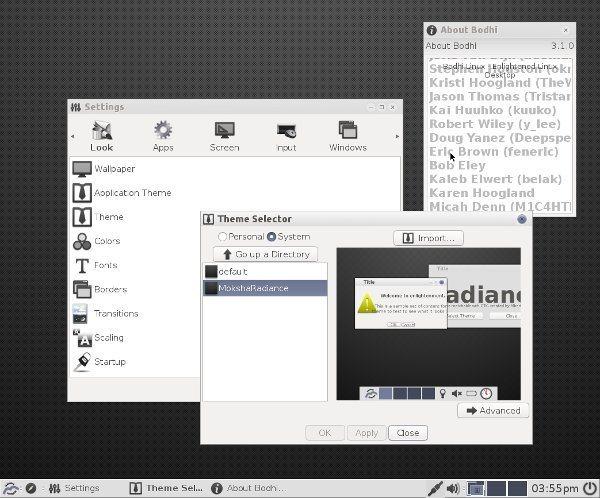
Task: Close Theme Selector with round title button
Action: click(x=522, y=219)
